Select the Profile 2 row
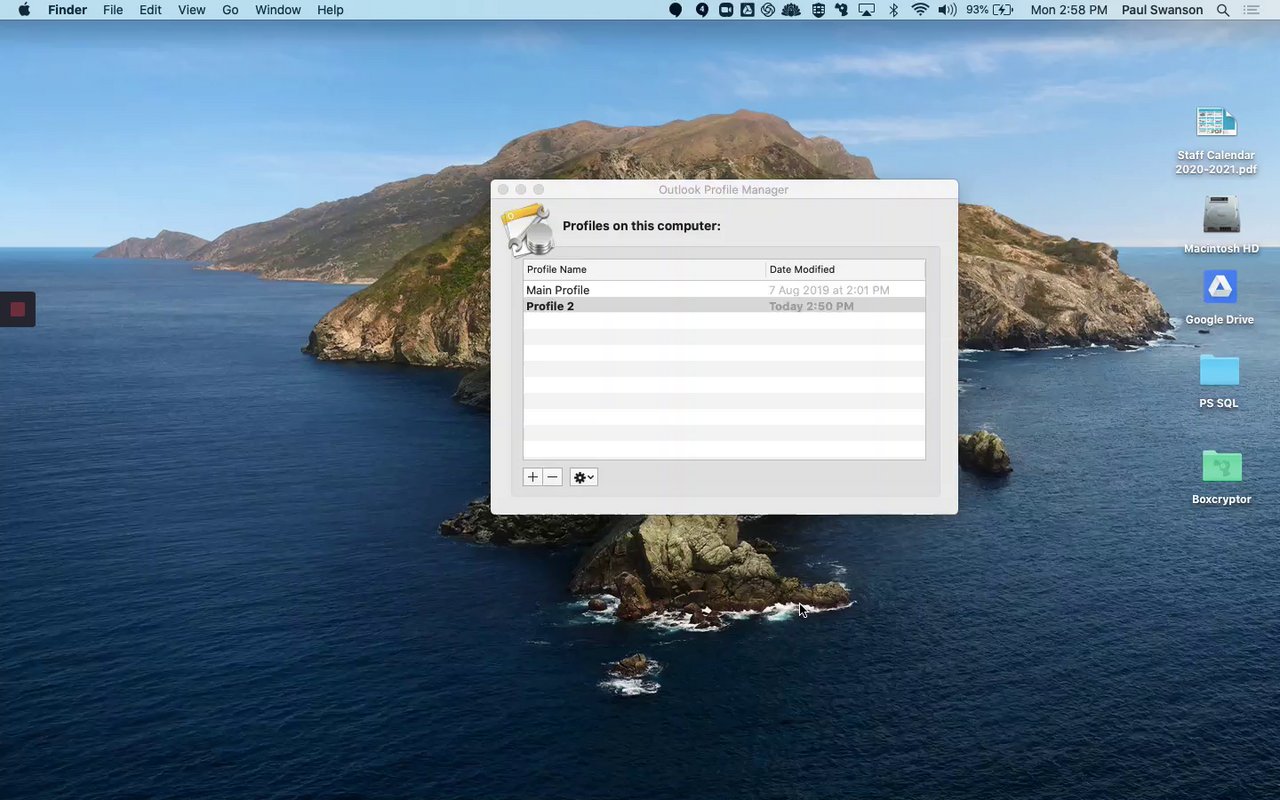This screenshot has width=1280, height=800. pyautogui.click(x=724, y=306)
